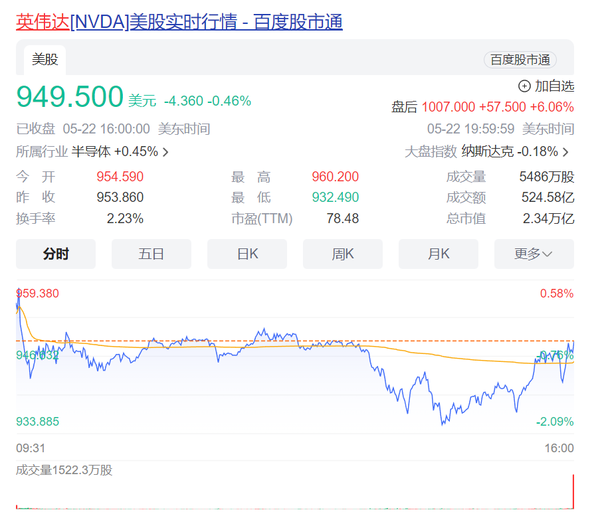
Task: Open the 纳斯达克 -0.18% index link
Action: pyautogui.click(x=510, y=152)
